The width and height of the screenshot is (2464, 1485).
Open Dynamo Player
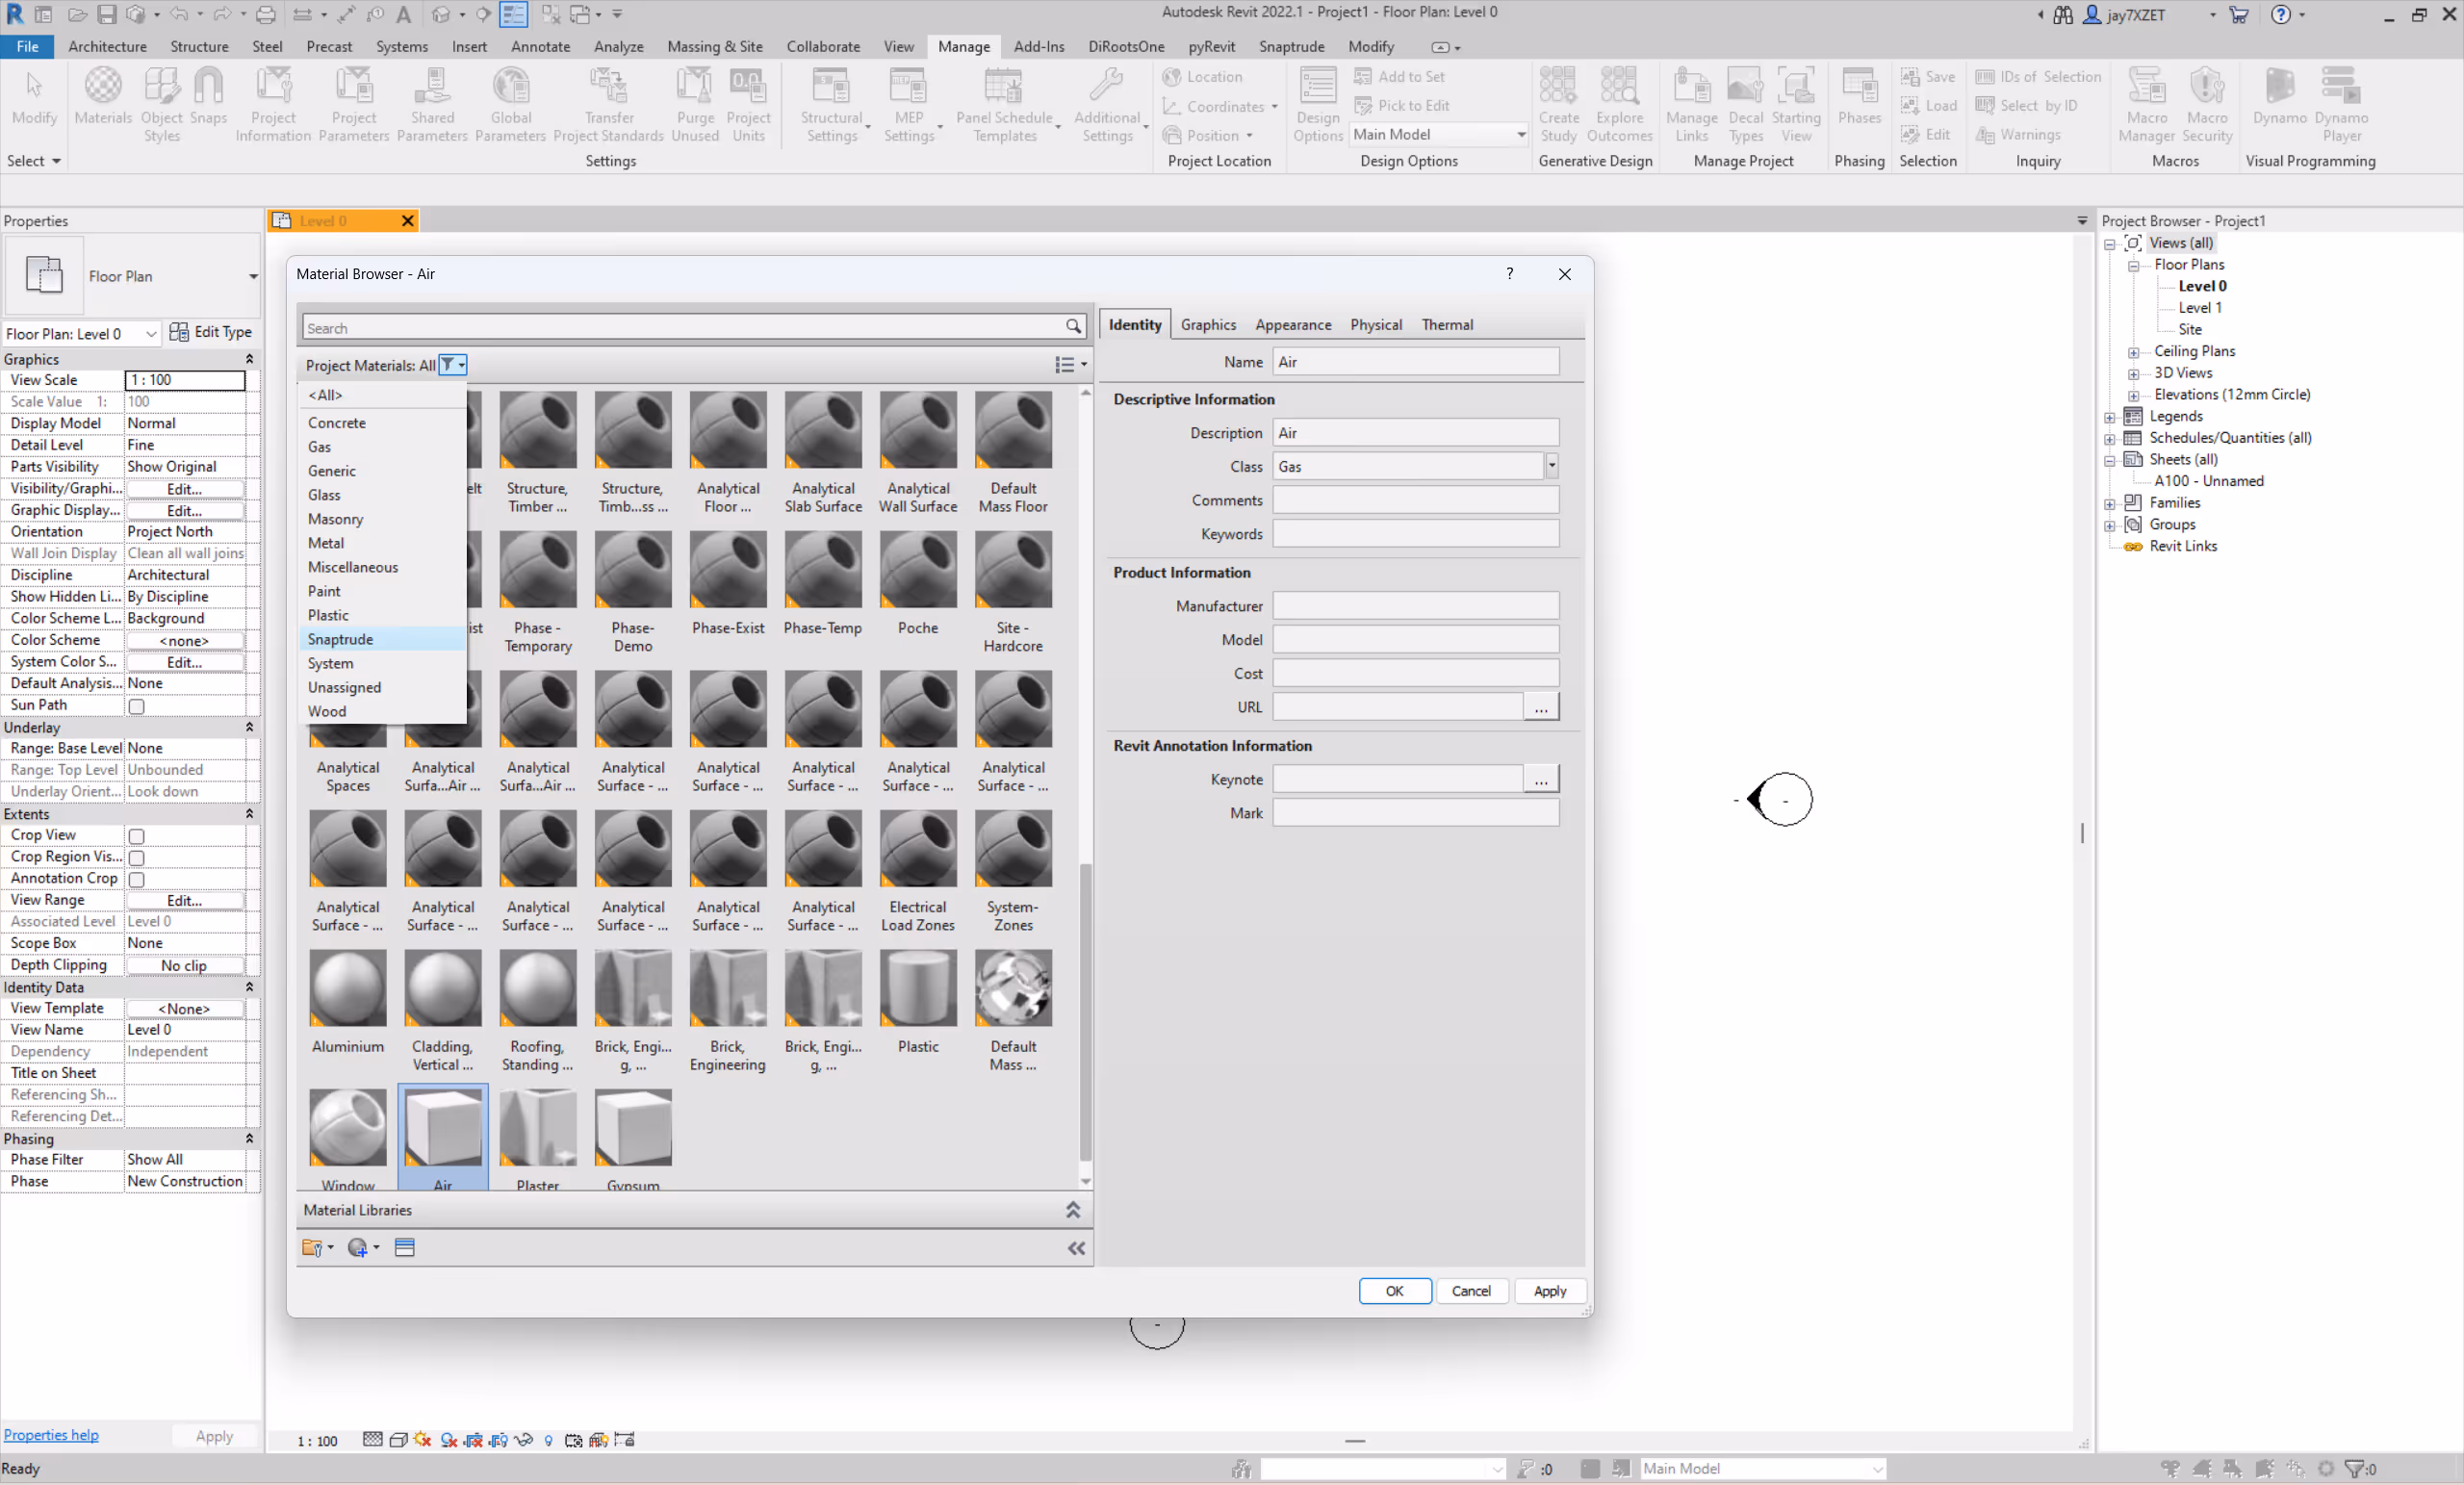coord(2341,105)
